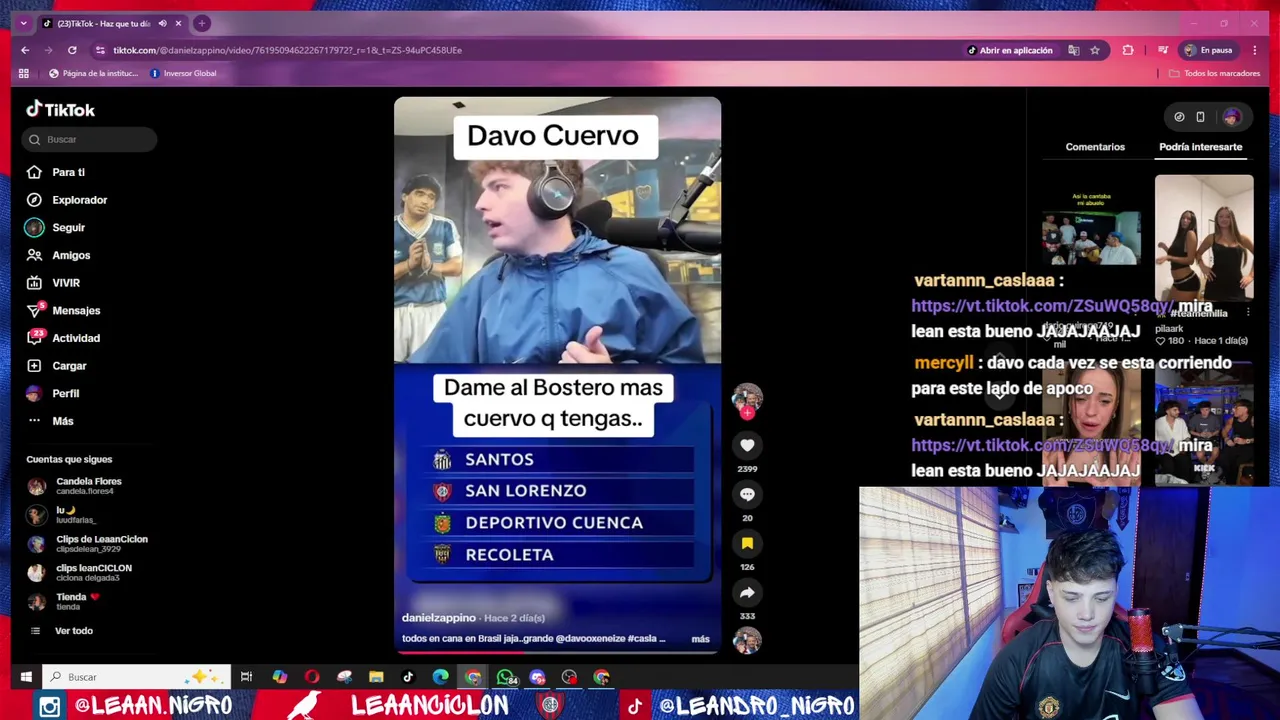Expand caption with más link
1280x720 pixels.
pyautogui.click(x=700, y=639)
